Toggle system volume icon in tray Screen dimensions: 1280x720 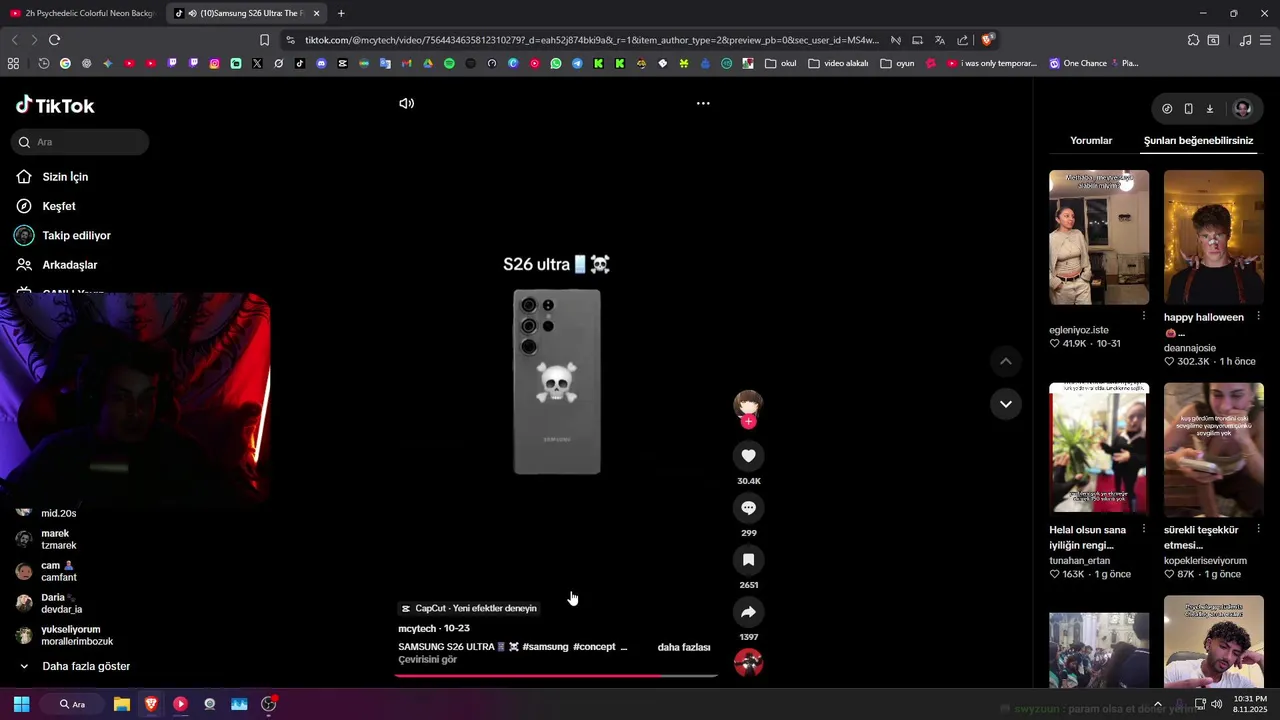1216,704
